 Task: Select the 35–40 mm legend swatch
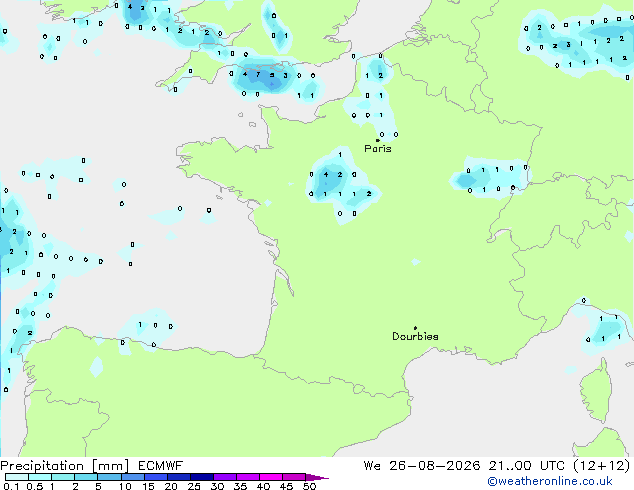point(248,477)
